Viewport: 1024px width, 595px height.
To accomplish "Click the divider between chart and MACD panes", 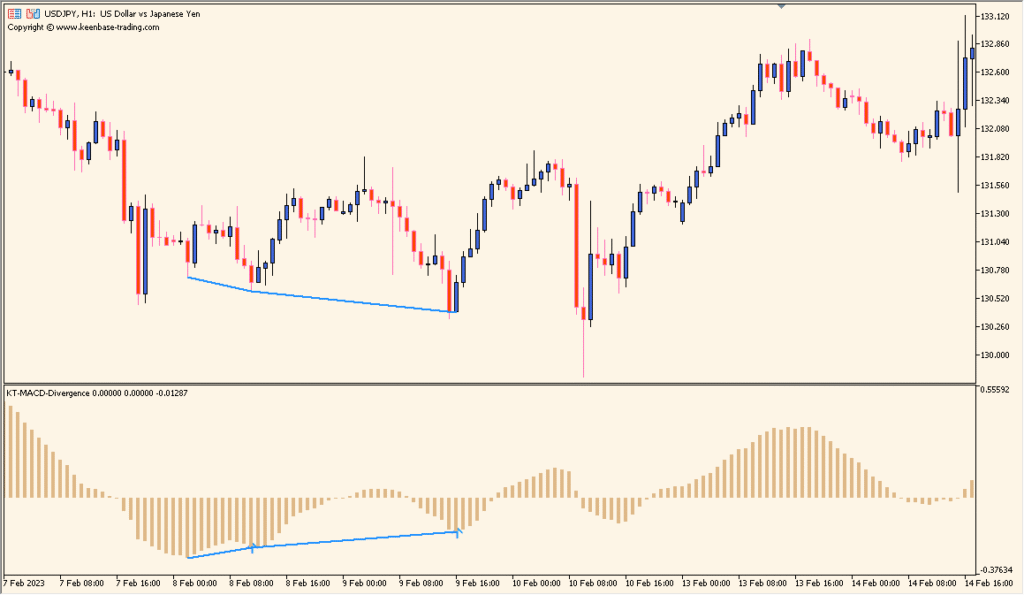I will [x=500, y=383].
